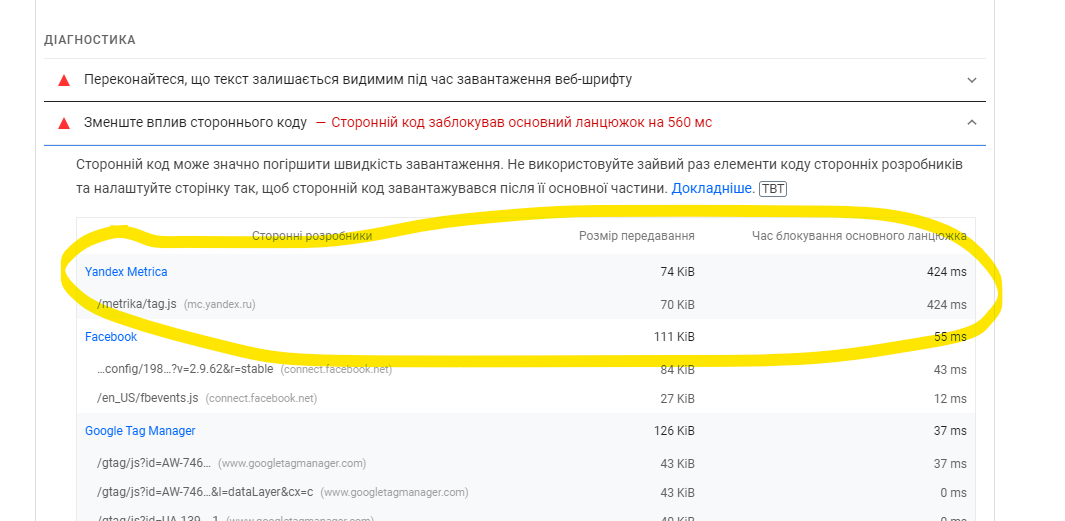Collapse the third-party code audit chevron
The image size is (1065, 521).
pyautogui.click(x=971, y=123)
